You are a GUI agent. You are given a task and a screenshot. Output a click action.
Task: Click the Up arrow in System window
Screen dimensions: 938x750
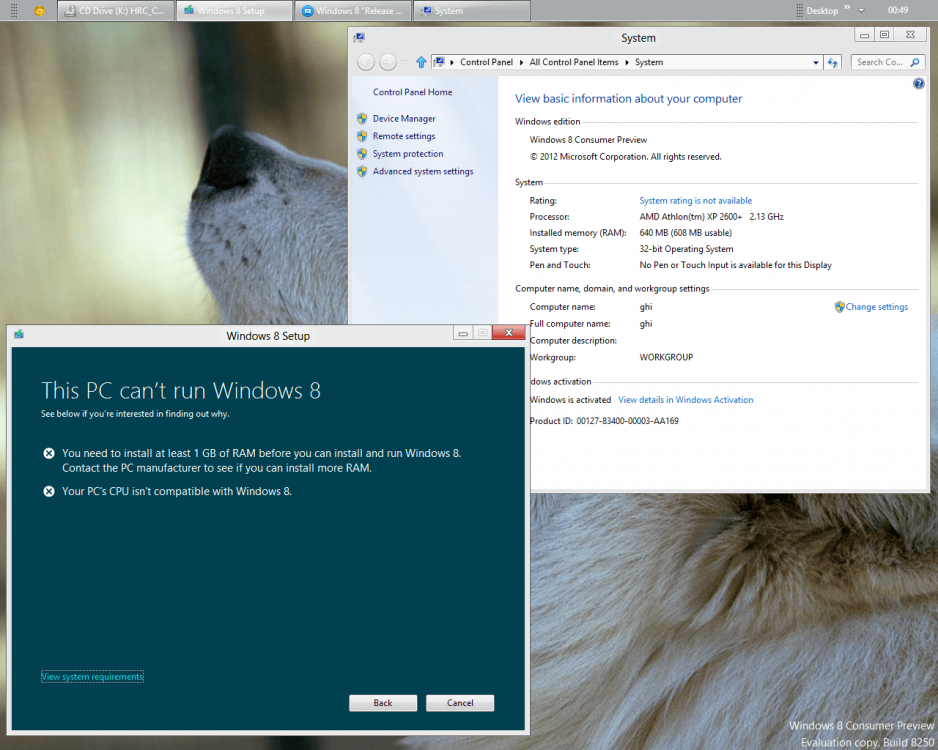point(421,62)
